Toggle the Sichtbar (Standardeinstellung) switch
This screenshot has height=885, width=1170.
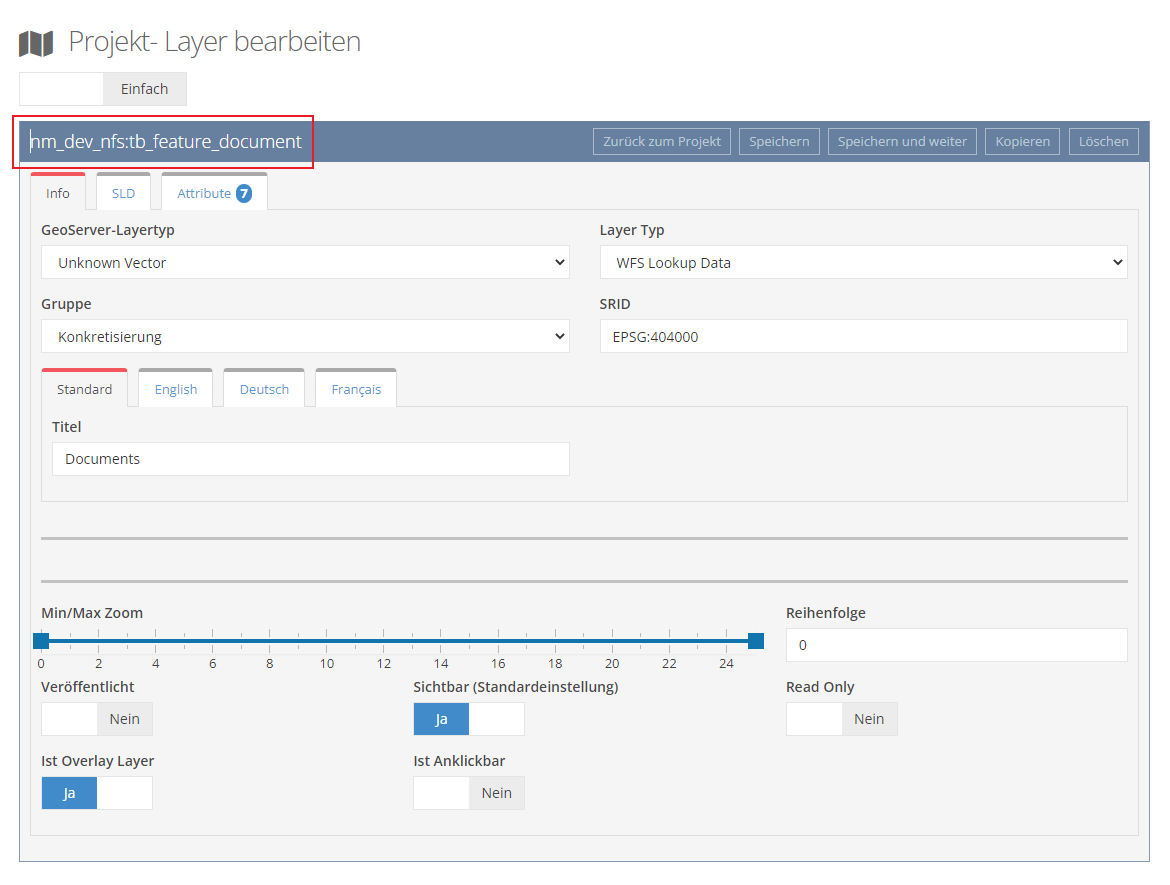[469, 719]
